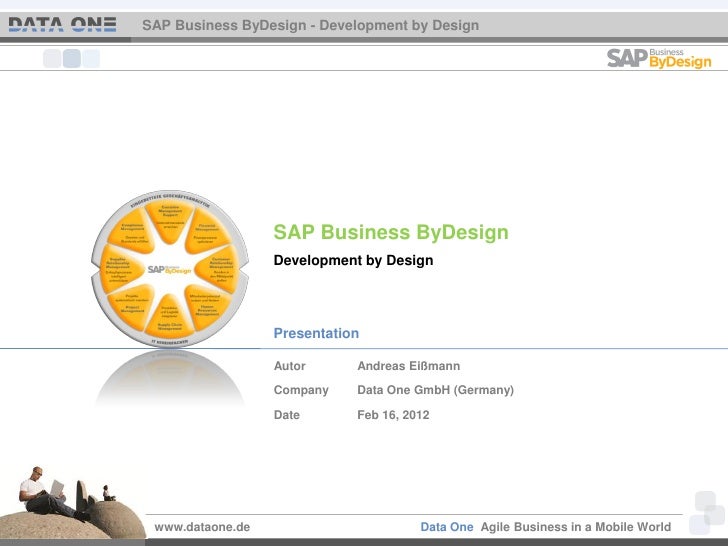Click the date Feb 16, 2012
Screen dimensions: 728x546
coord(393,414)
